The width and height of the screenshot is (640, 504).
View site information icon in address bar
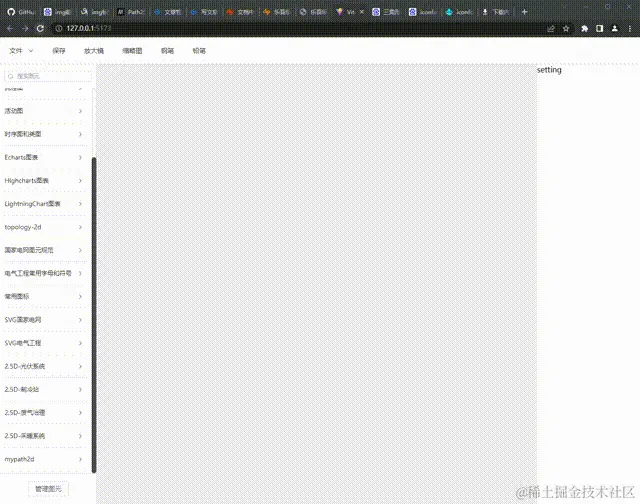coord(58,29)
